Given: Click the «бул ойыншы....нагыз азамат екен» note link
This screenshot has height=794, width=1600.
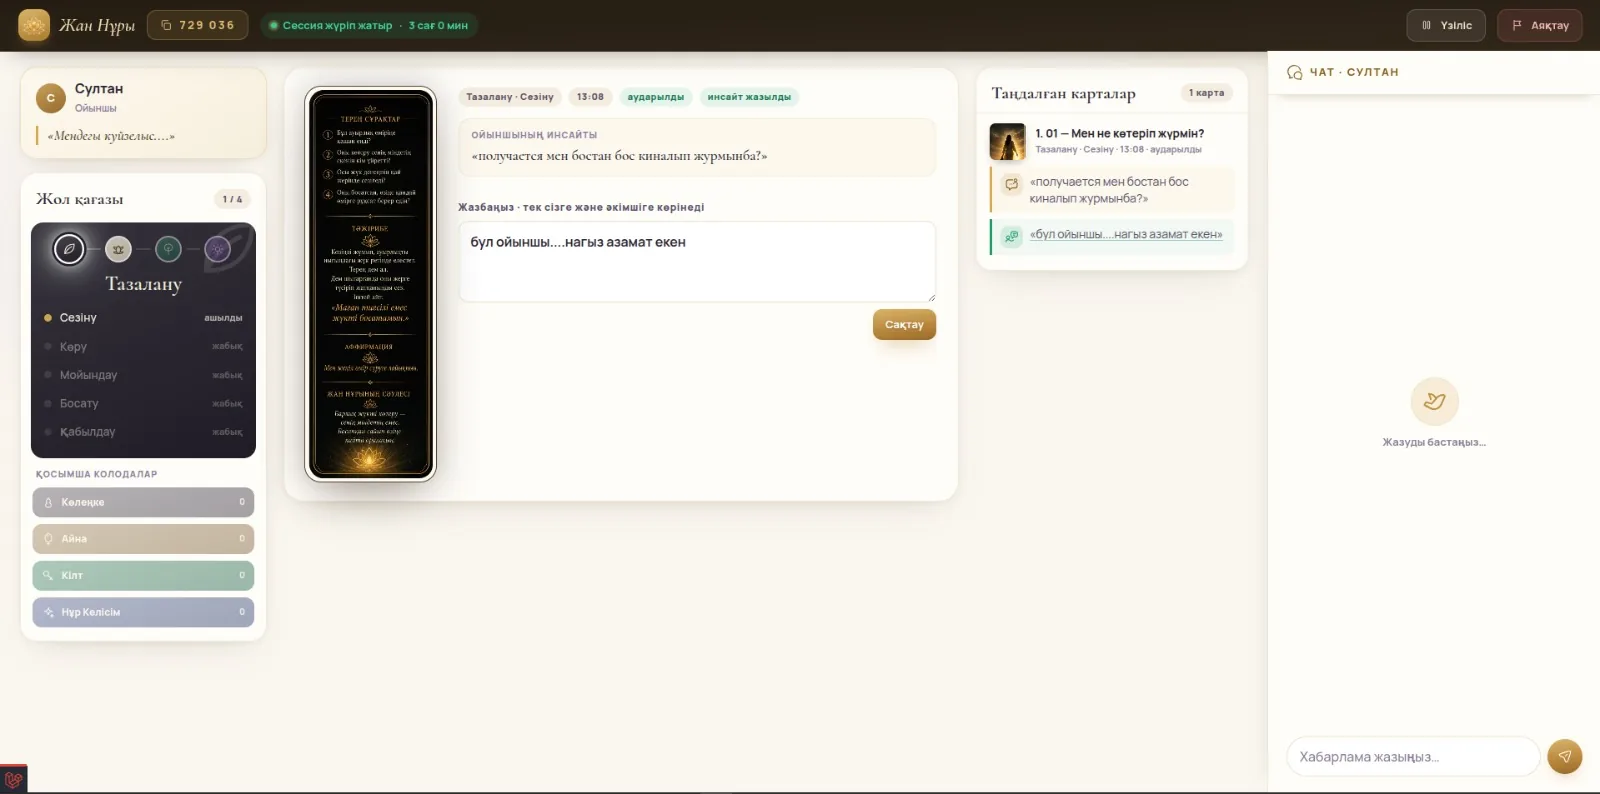Looking at the screenshot, I should coord(1126,235).
